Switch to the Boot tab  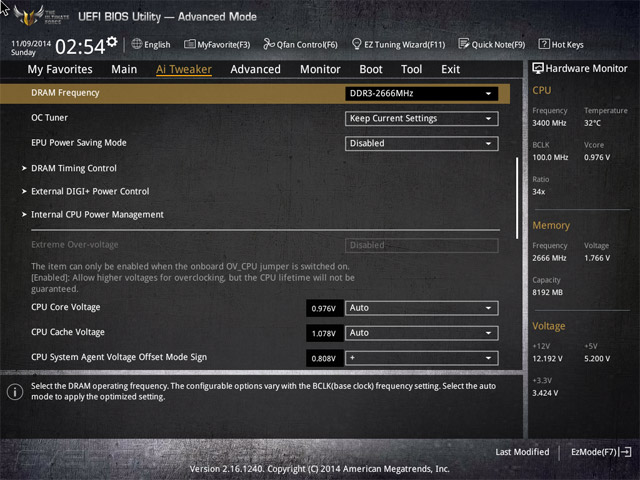[x=371, y=69]
